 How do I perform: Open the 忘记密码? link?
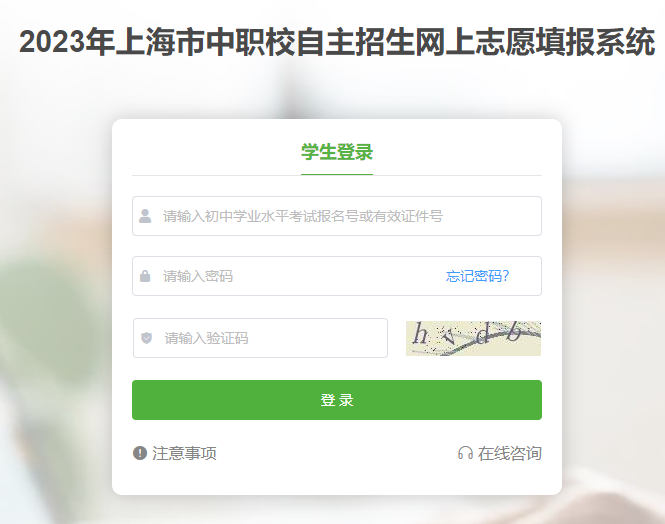point(477,276)
